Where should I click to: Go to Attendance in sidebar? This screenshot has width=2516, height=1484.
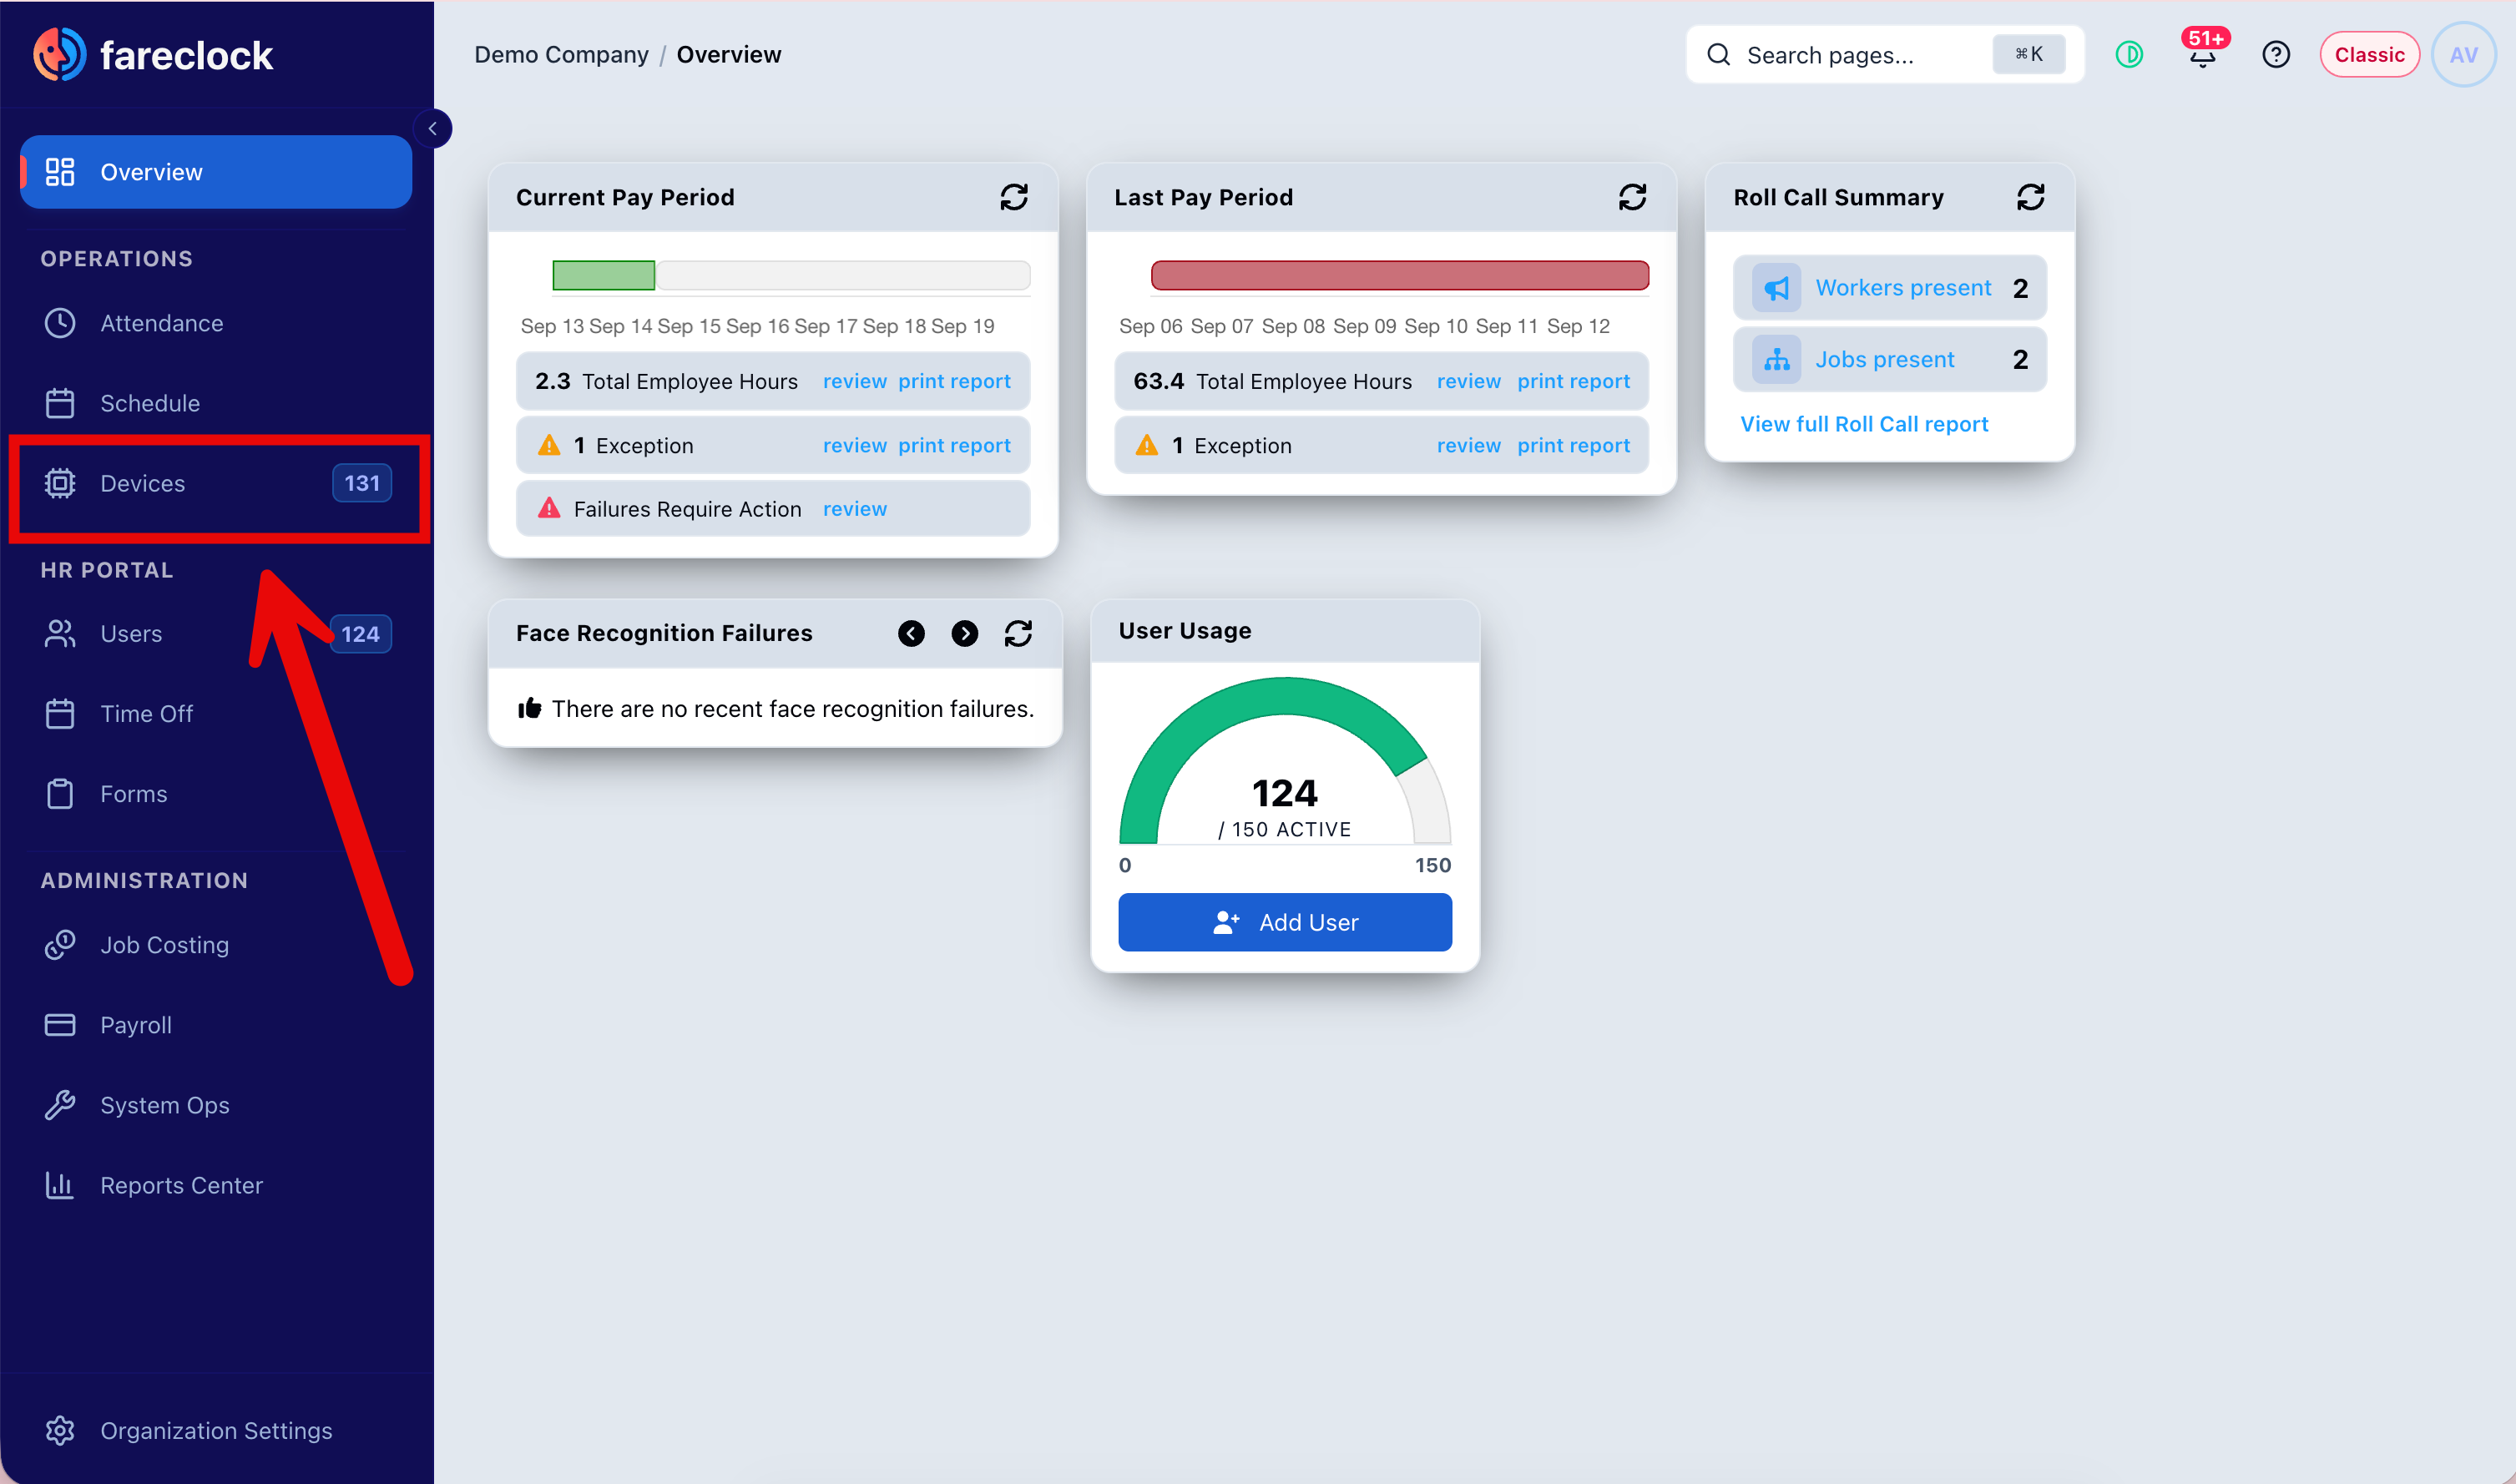tap(216, 323)
